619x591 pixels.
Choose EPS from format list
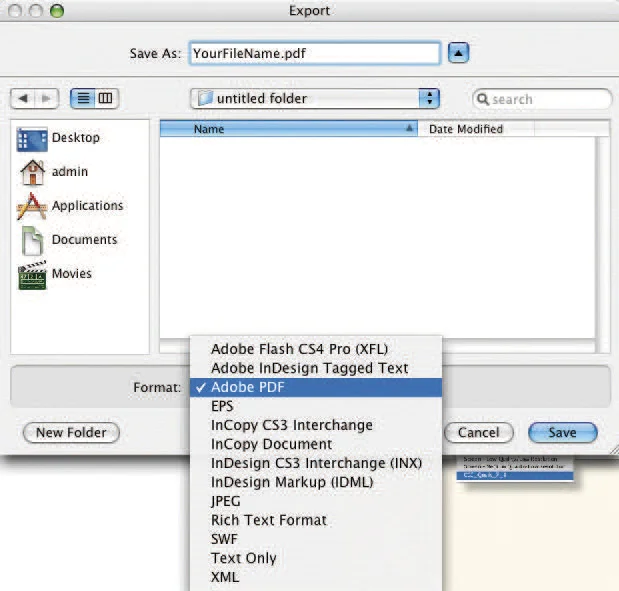[316, 406]
